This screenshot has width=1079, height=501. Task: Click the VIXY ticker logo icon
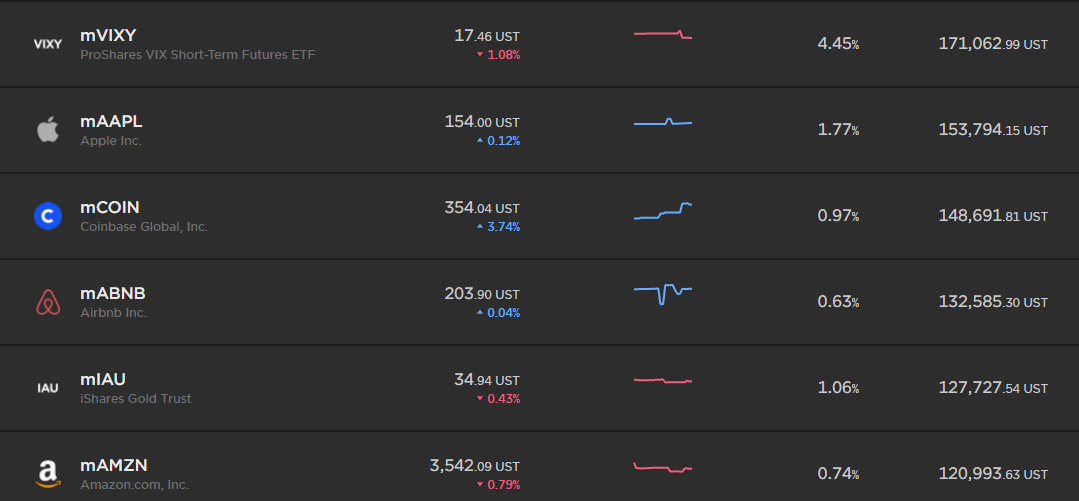point(47,44)
